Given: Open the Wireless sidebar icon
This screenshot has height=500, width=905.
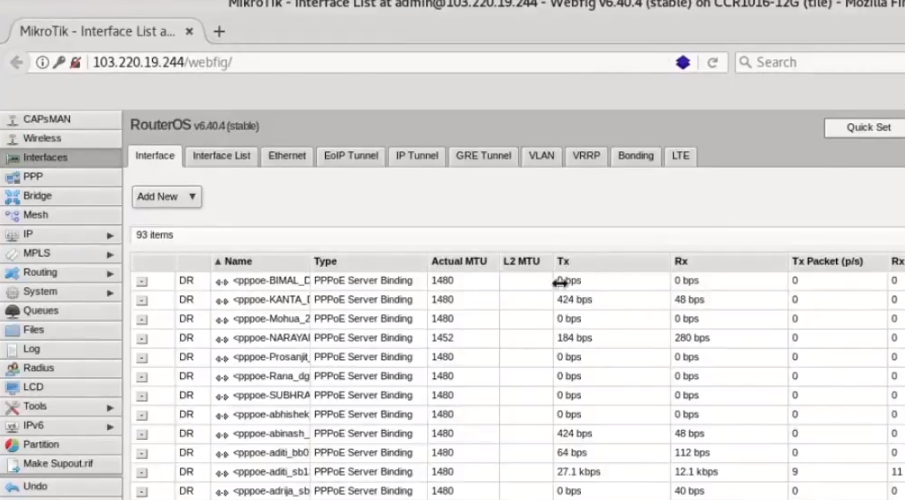Looking at the screenshot, I should pos(12,139).
